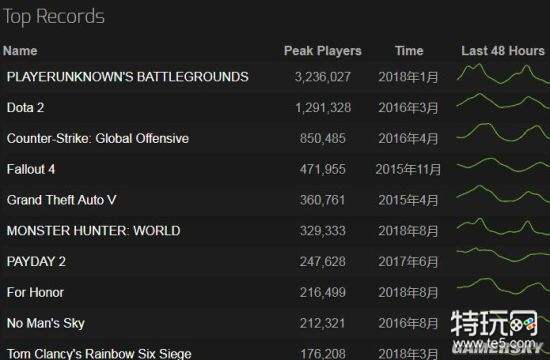The image size is (550, 360).
Task: View Counter-Strike 48-hour sparkline chart
Action: tap(503, 133)
